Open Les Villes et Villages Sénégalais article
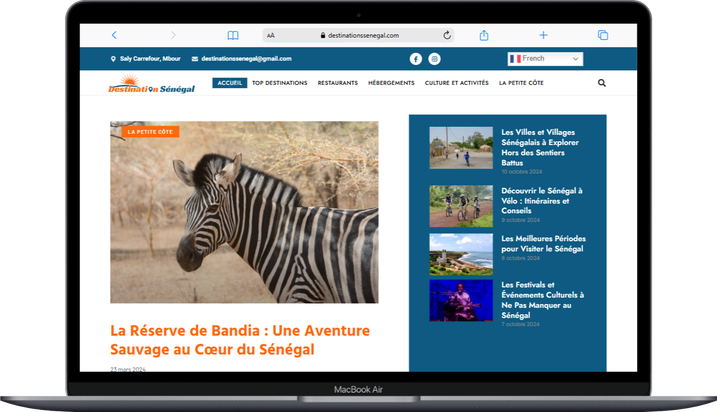Image resolution: width=717 pixels, height=412 pixels. (x=540, y=147)
